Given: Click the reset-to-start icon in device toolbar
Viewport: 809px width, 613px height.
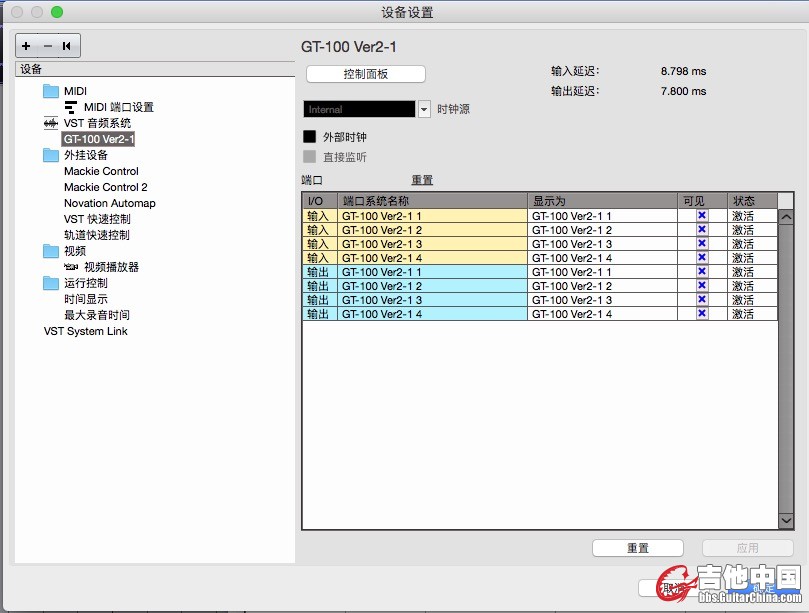Looking at the screenshot, I should coord(67,46).
